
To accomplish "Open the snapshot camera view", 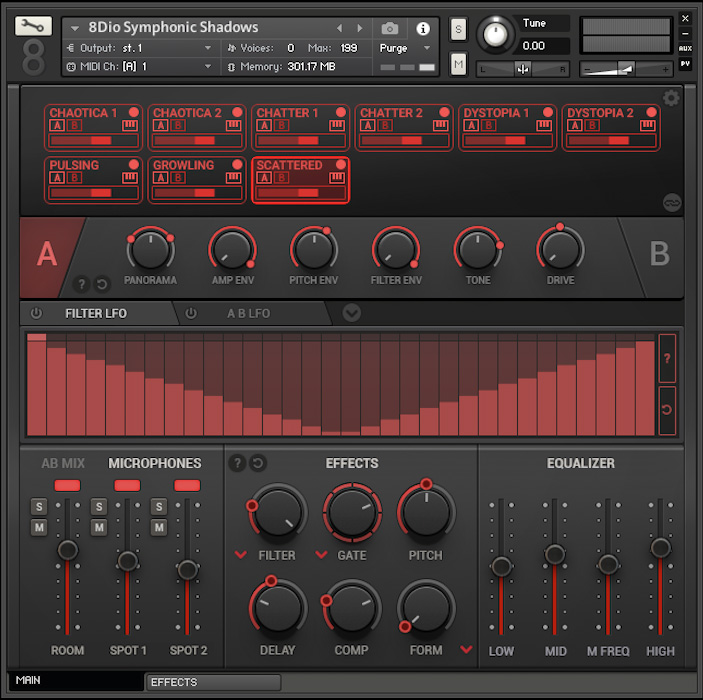I will (390, 29).
